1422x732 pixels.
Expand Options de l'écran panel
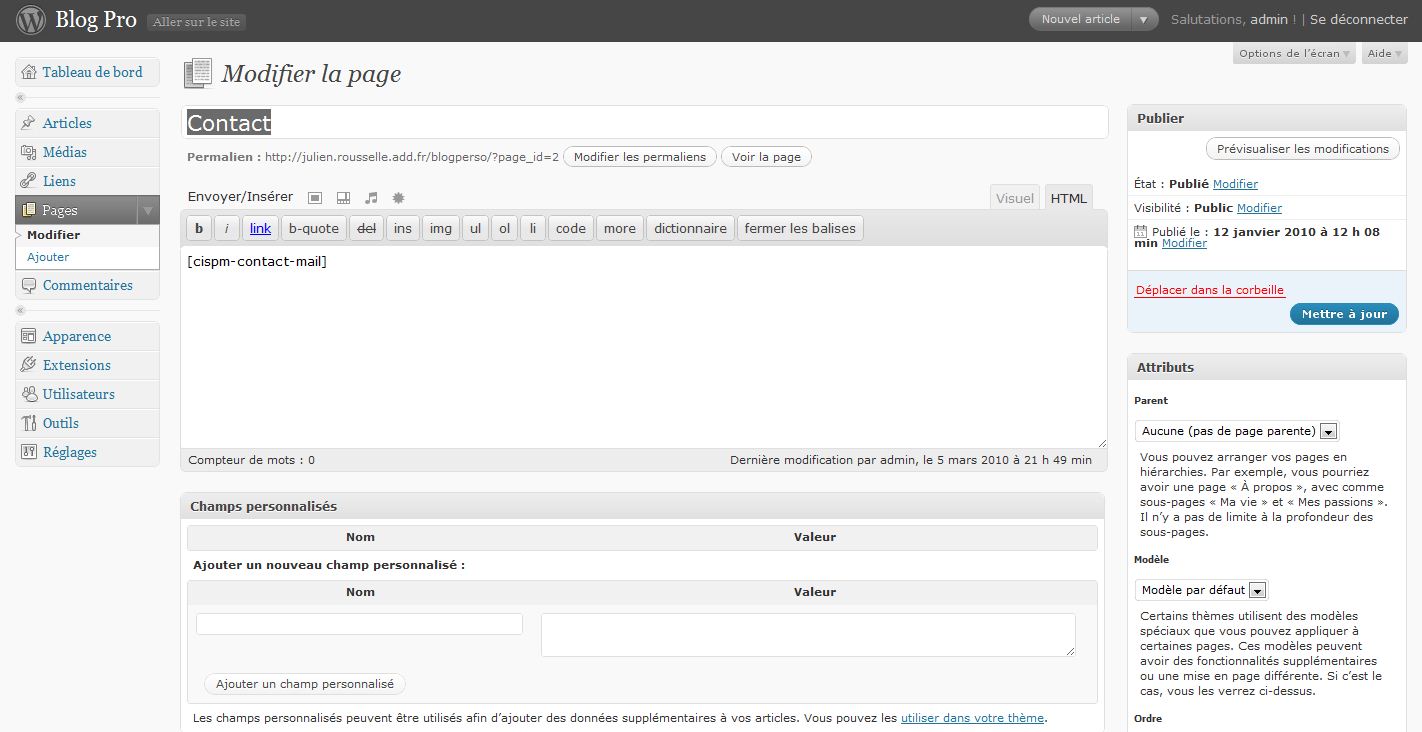pyautogui.click(x=1294, y=54)
